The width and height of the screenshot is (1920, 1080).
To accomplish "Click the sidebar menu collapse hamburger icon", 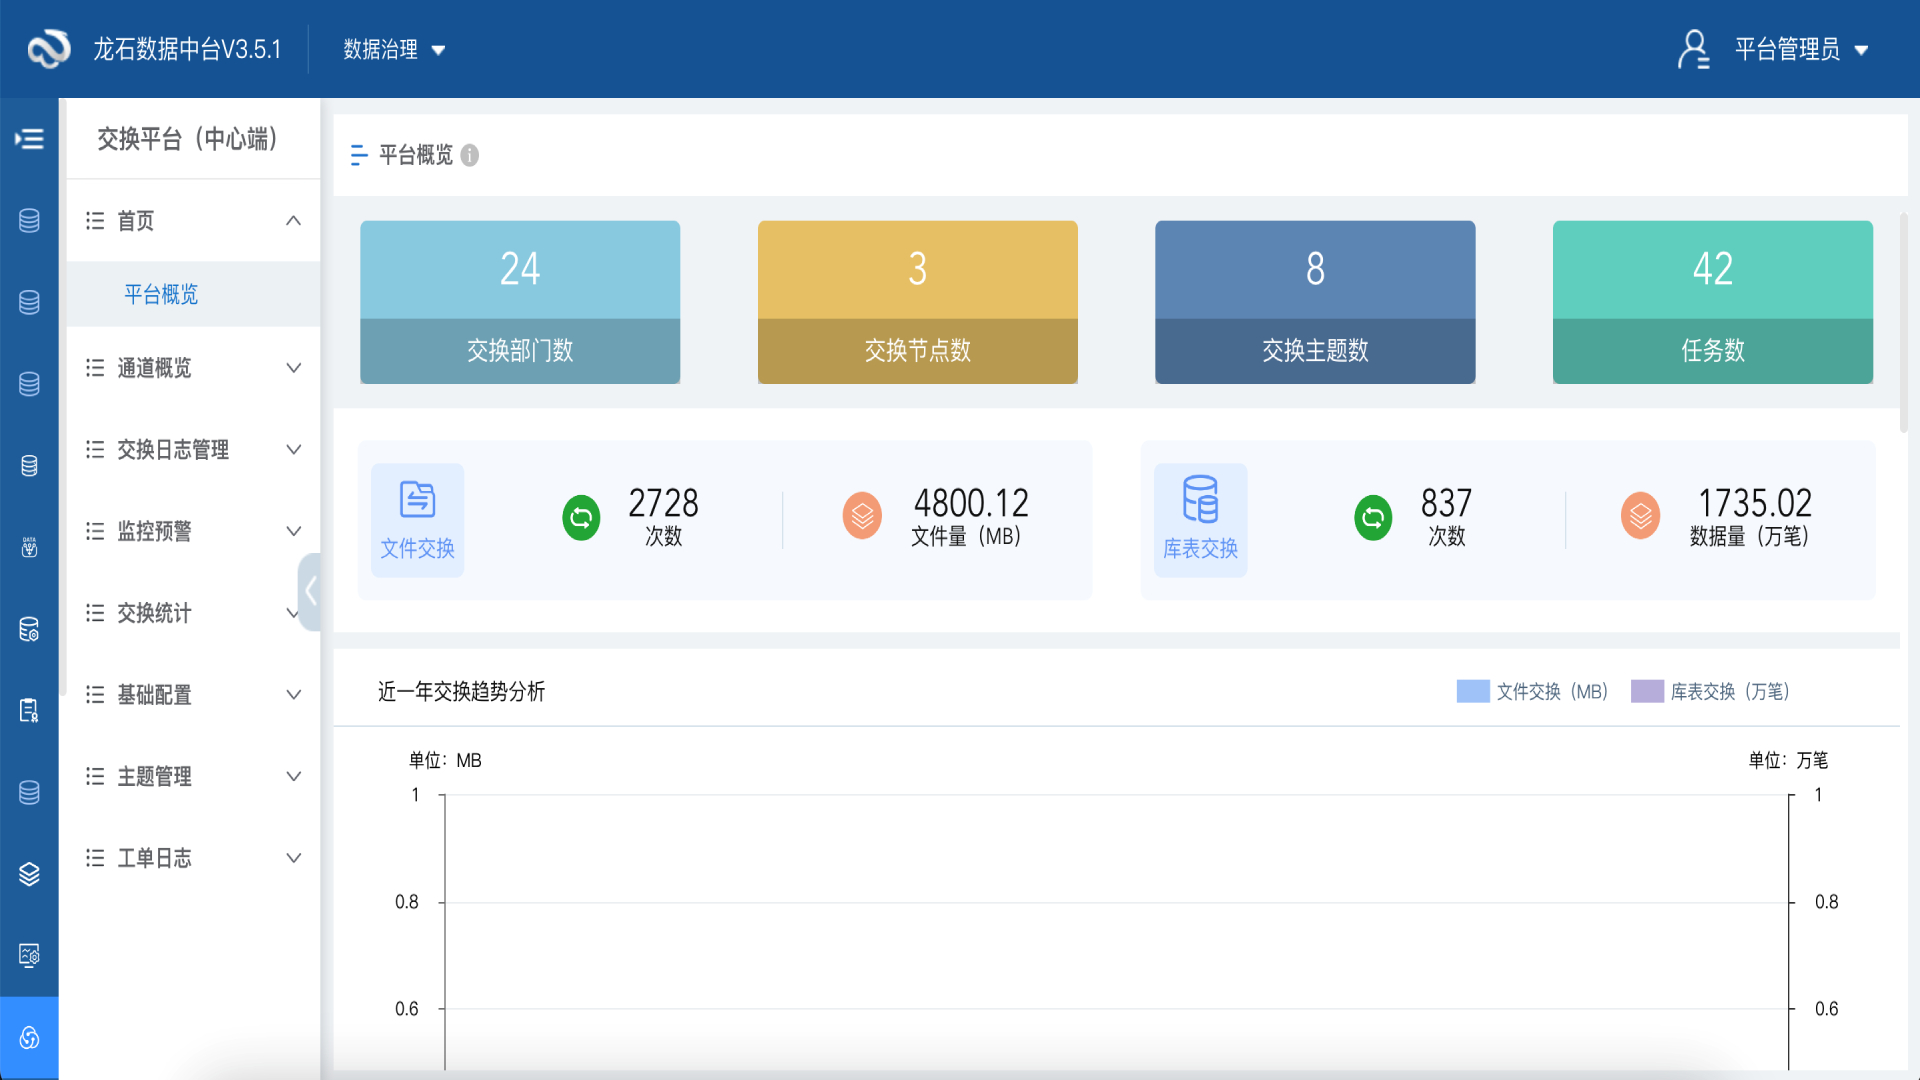I will tap(29, 139).
